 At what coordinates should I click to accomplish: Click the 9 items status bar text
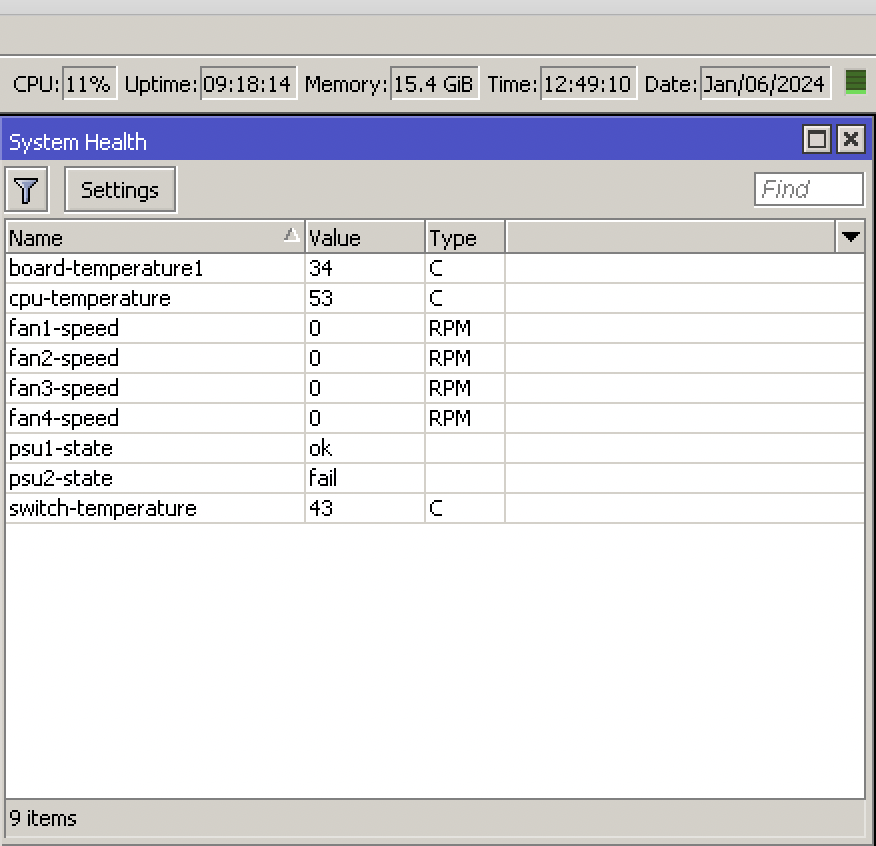(x=42, y=818)
